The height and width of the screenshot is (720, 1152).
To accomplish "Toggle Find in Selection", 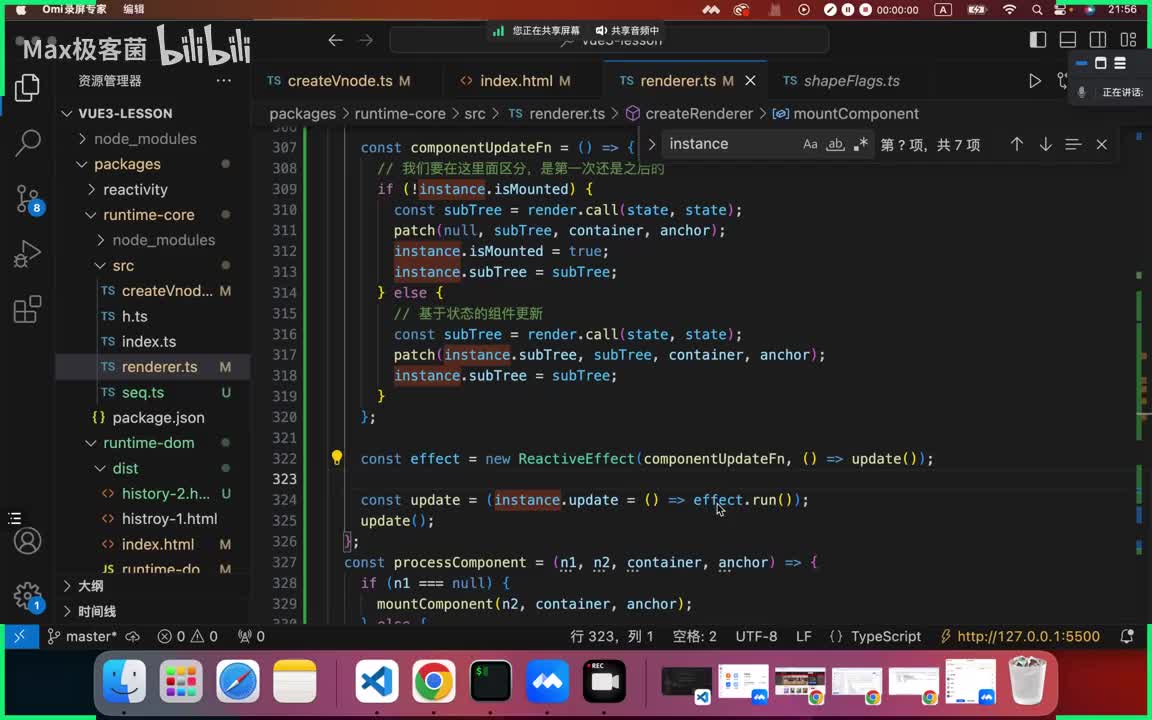I will (1073, 144).
